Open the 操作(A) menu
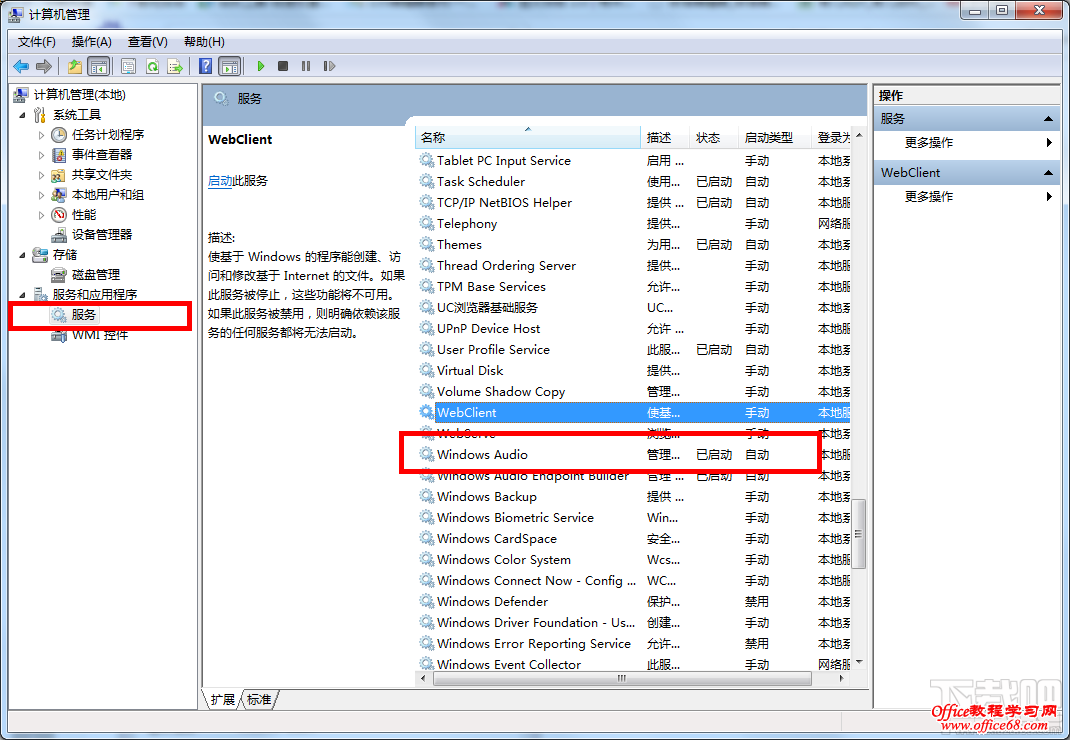 click(x=91, y=42)
